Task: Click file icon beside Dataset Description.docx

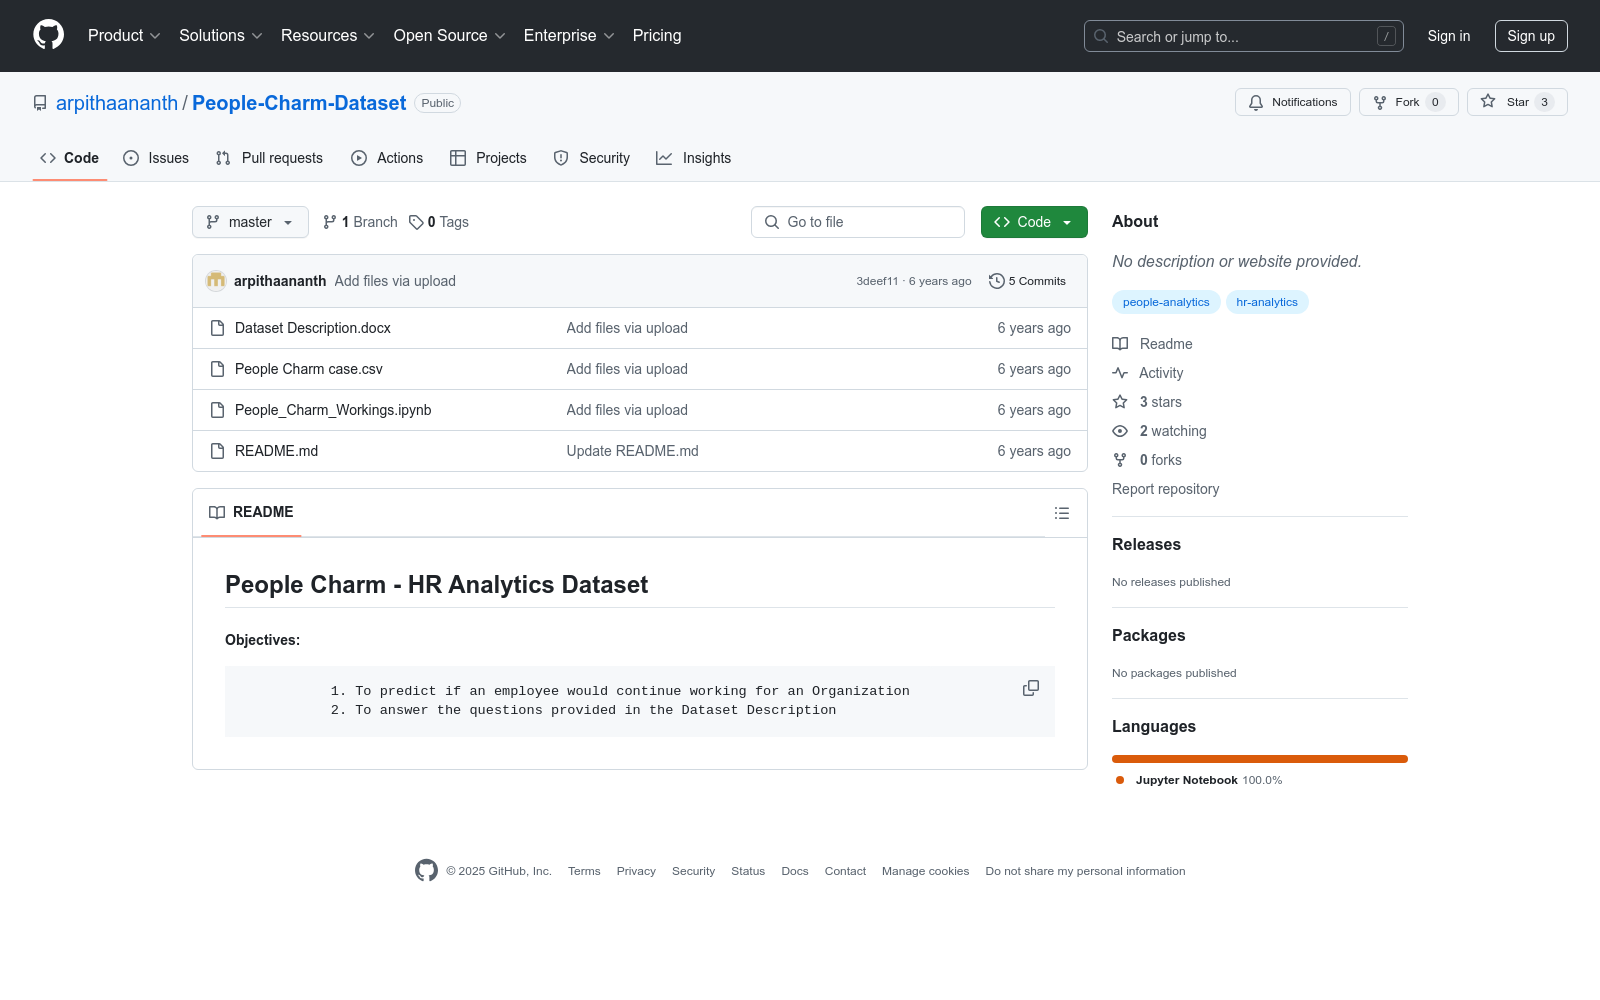Action: [x=217, y=328]
